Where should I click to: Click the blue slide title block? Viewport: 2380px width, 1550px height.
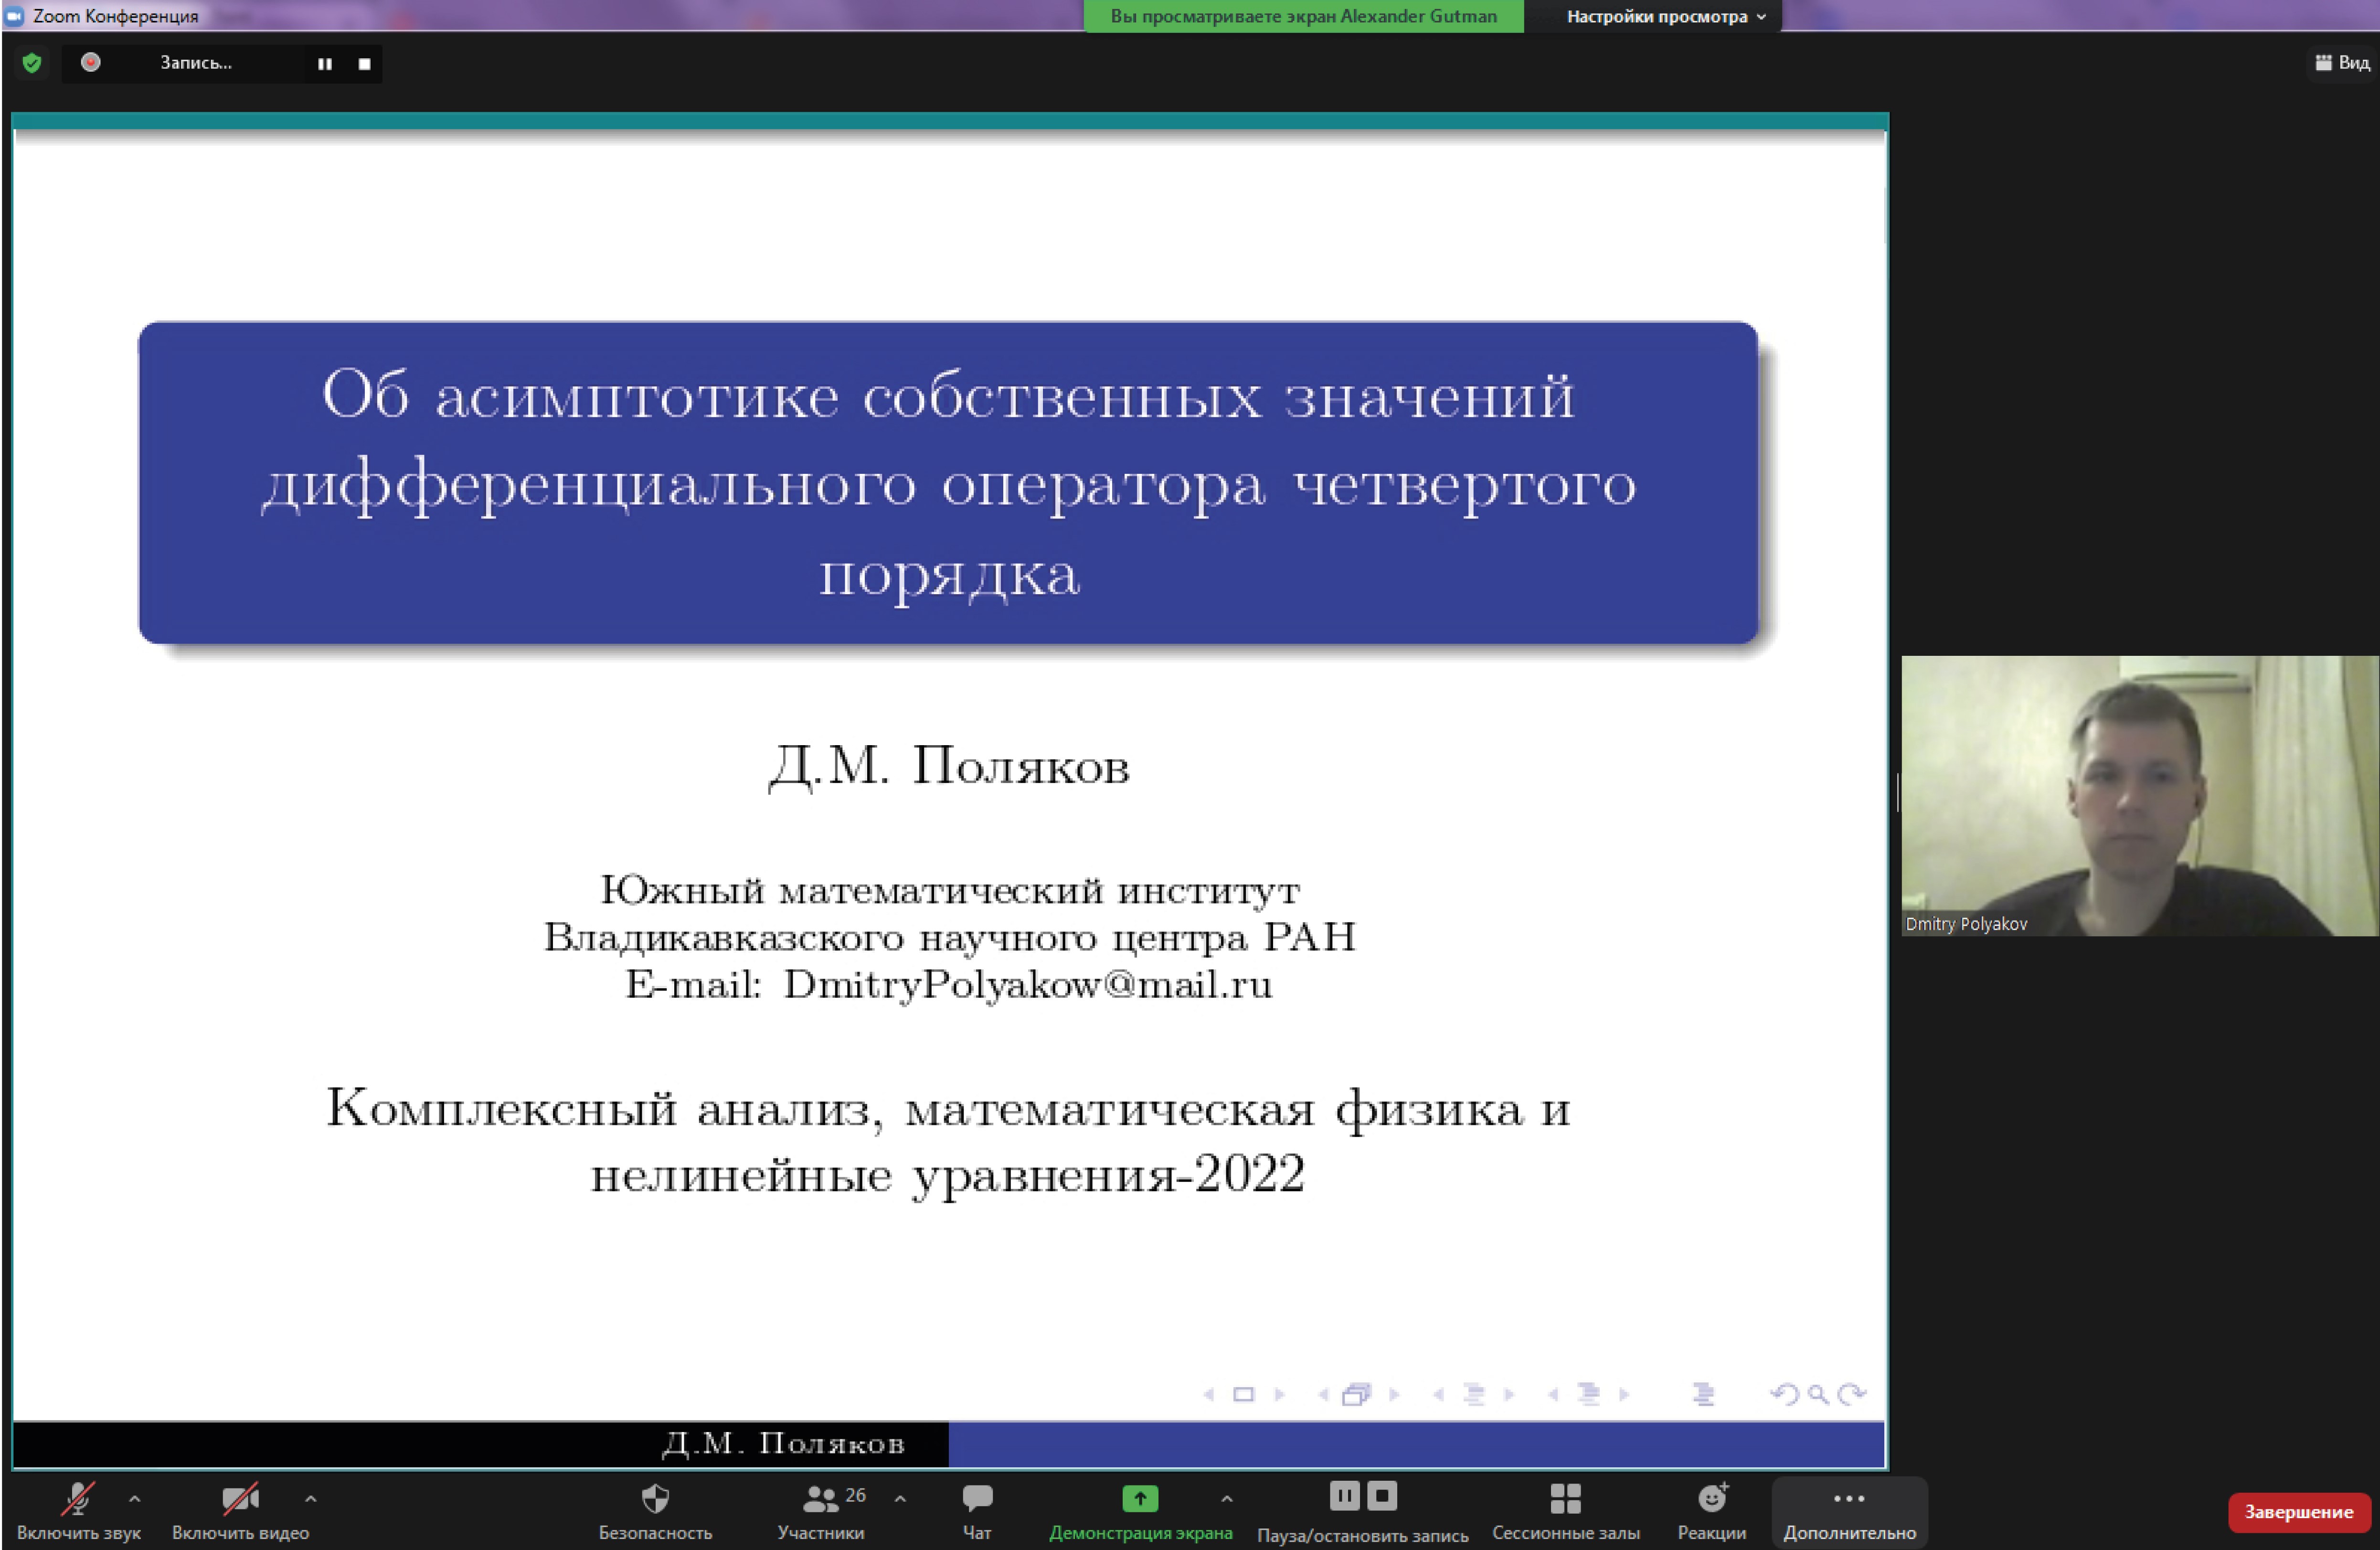coord(948,482)
